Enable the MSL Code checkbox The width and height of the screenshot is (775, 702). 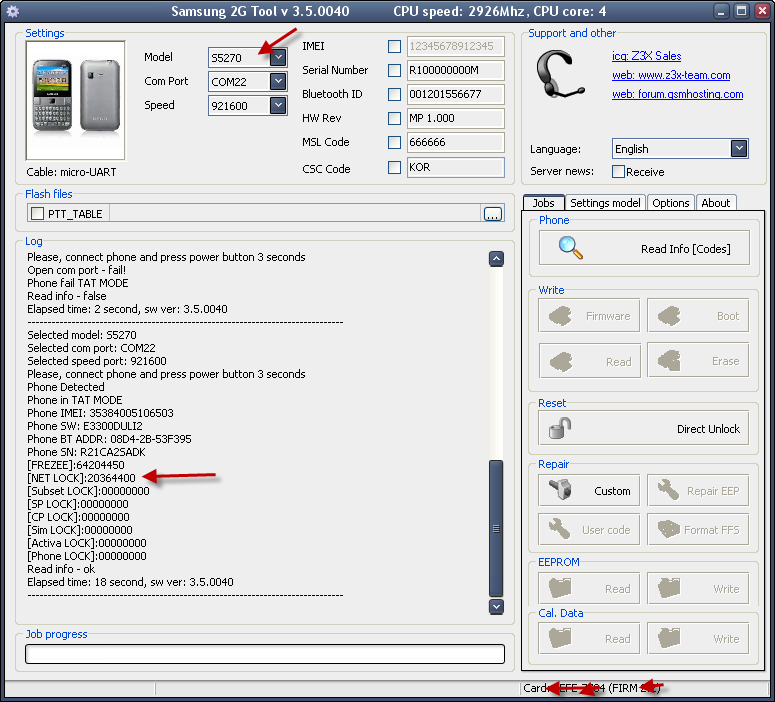tap(394, 142)
